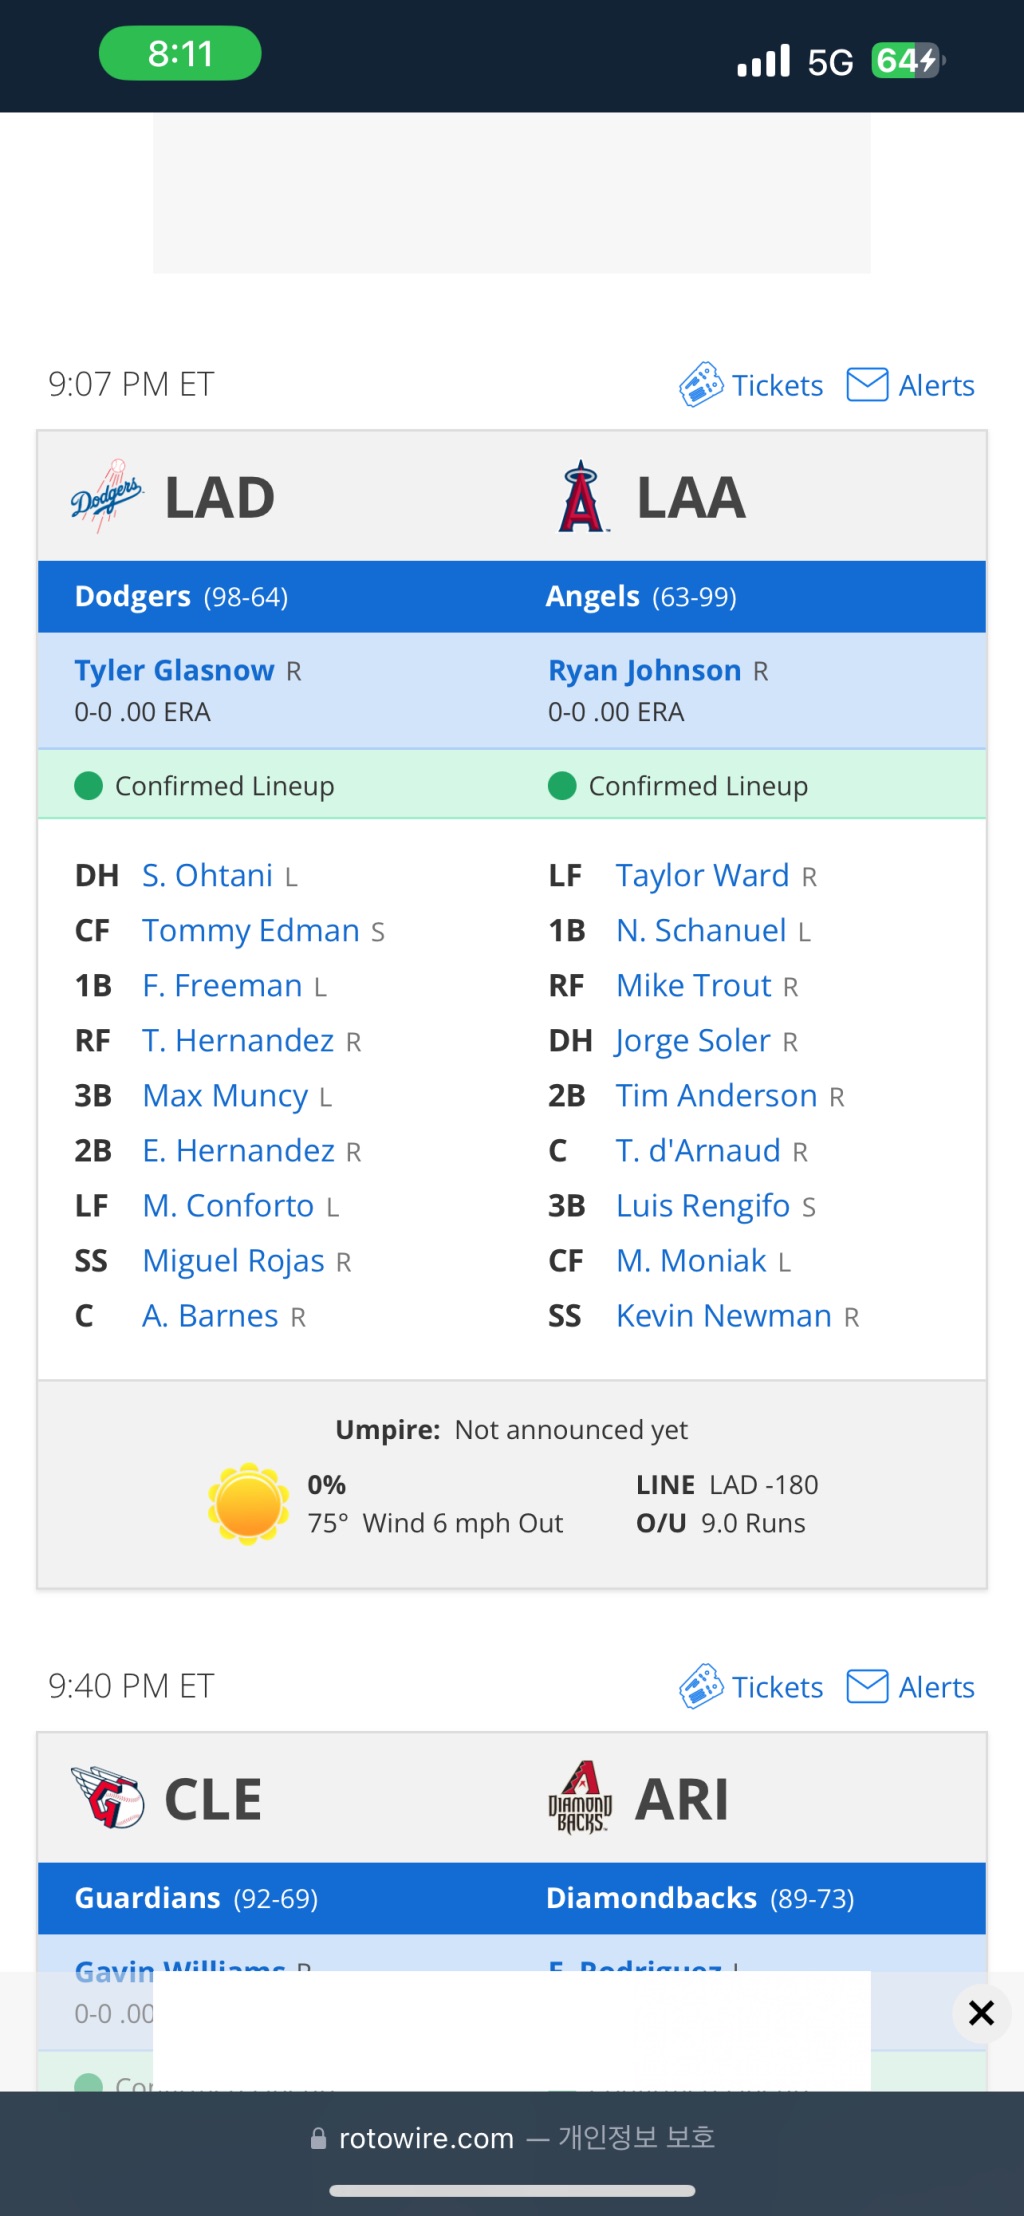Close the bottom ad banner
The height and width of the screenshot is (2216, 1024).
tap(982, 2013)
